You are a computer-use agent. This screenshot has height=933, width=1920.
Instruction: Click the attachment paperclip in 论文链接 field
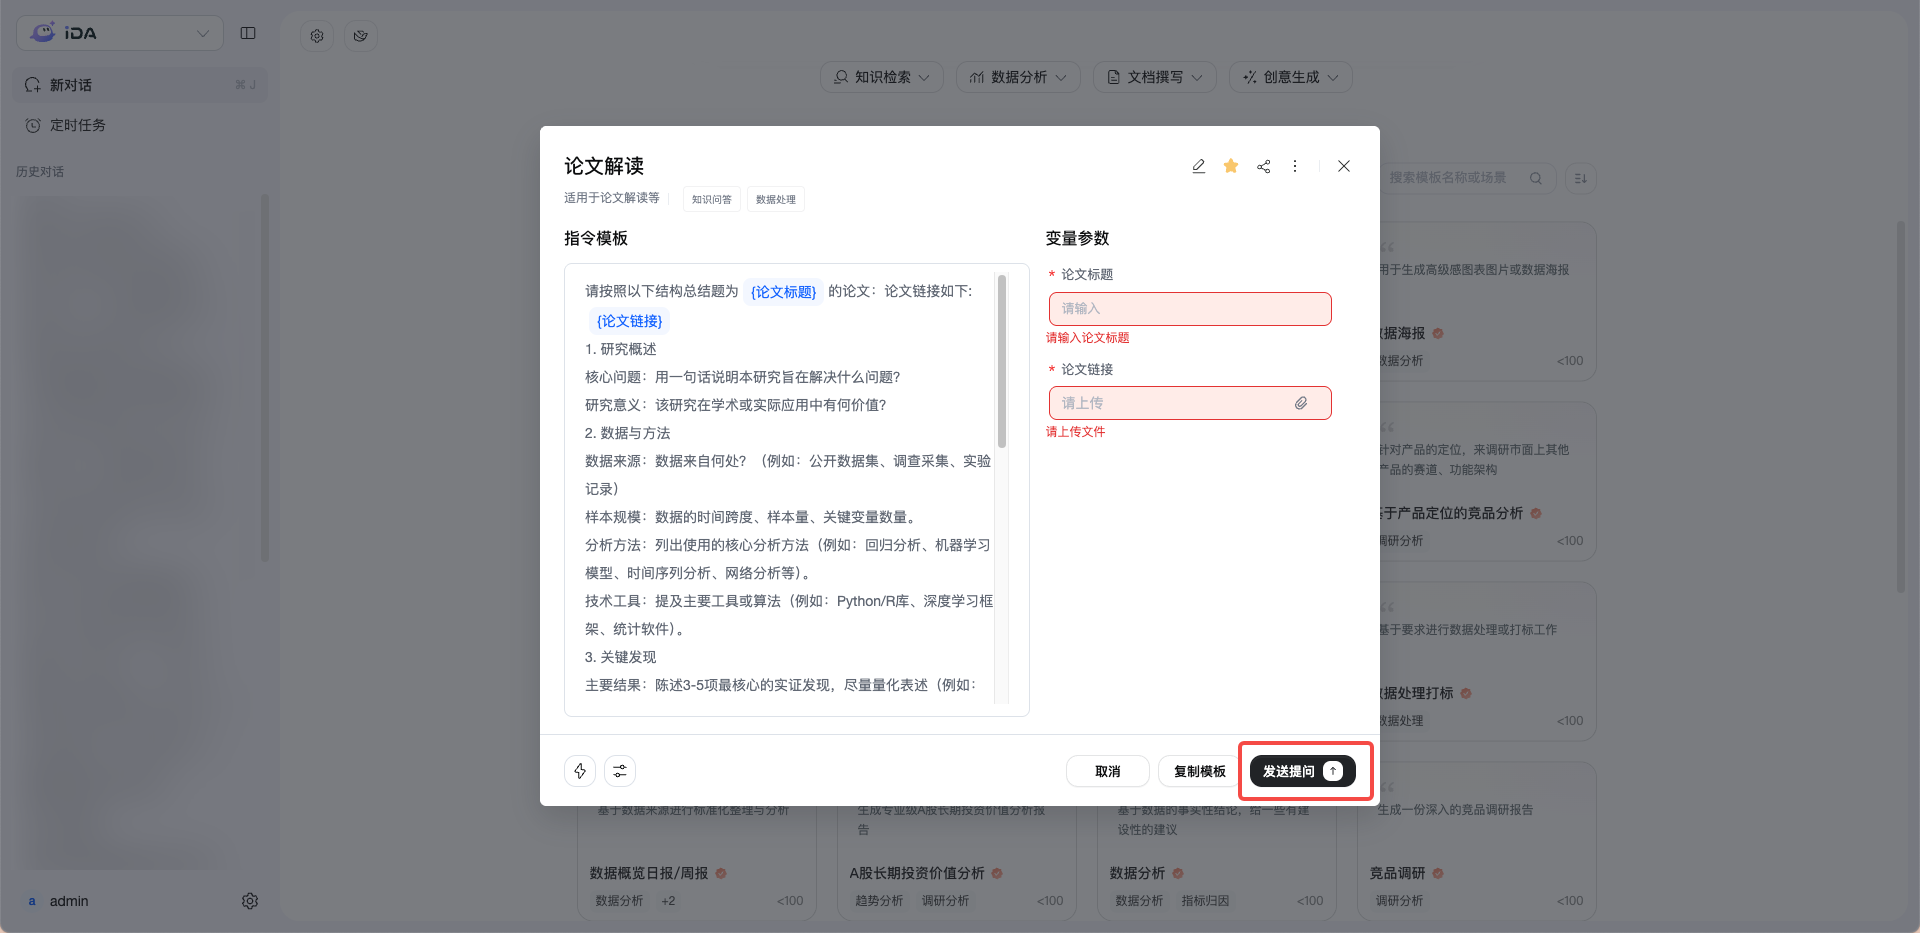point(1301,403)
